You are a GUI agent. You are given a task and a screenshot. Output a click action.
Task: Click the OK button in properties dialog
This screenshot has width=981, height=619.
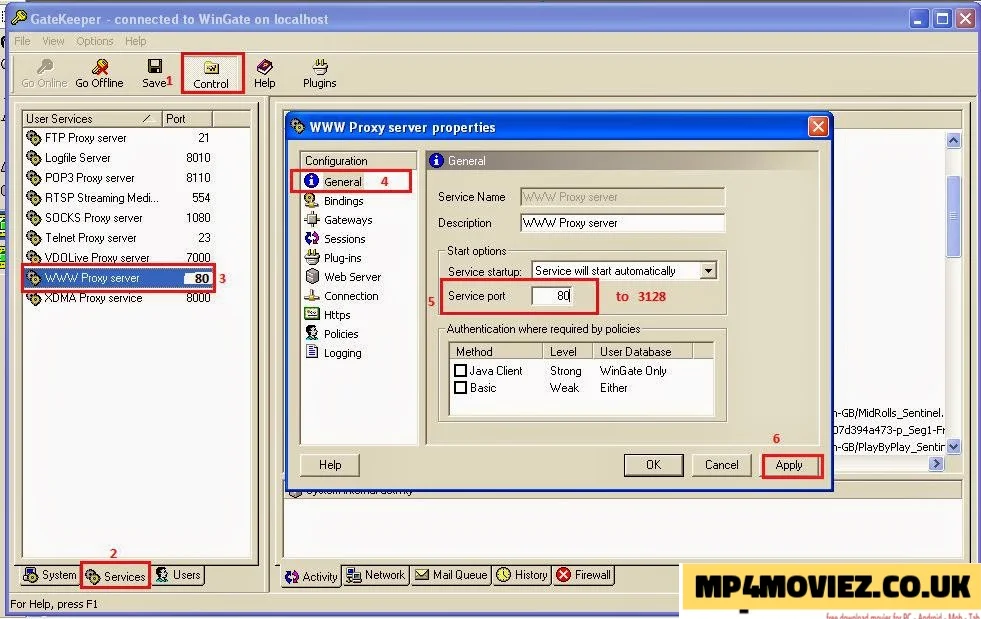click(x=653, y=465)
